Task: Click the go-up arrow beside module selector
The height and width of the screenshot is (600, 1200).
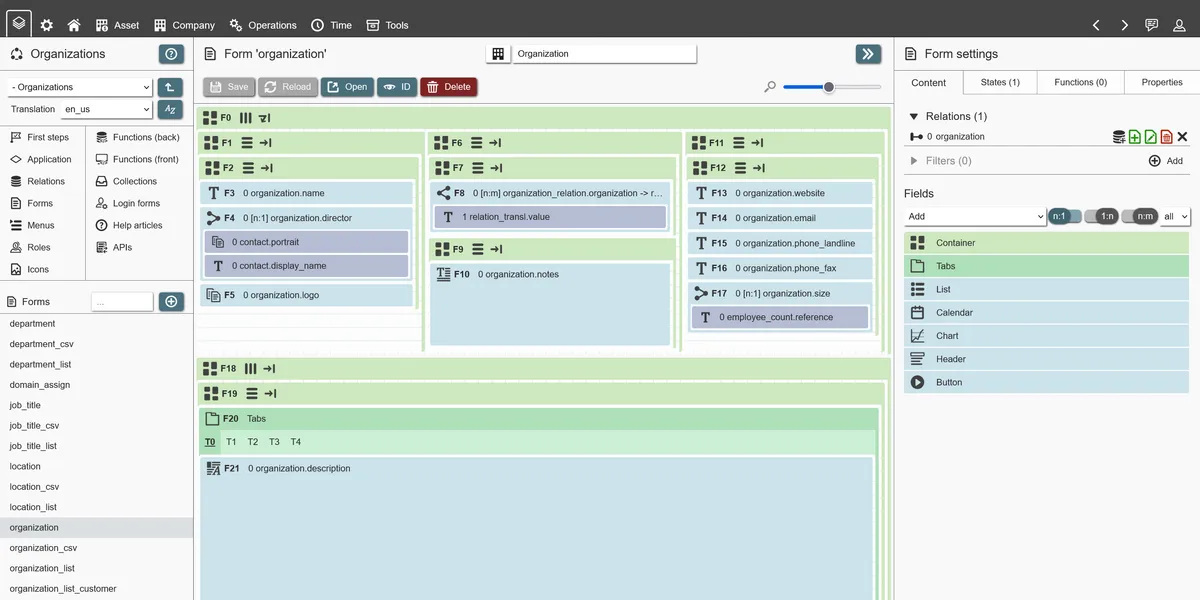Action: [x=171, y=87]
